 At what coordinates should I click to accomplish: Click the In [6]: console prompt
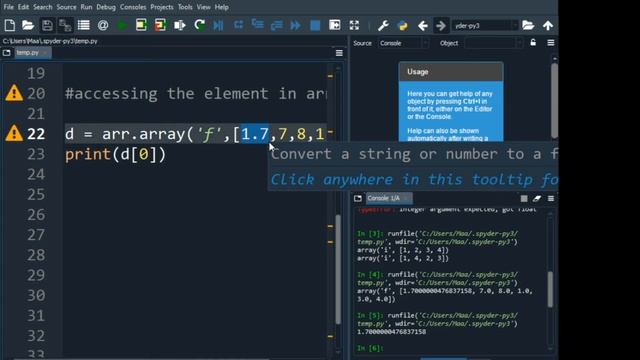pos(370,348)
